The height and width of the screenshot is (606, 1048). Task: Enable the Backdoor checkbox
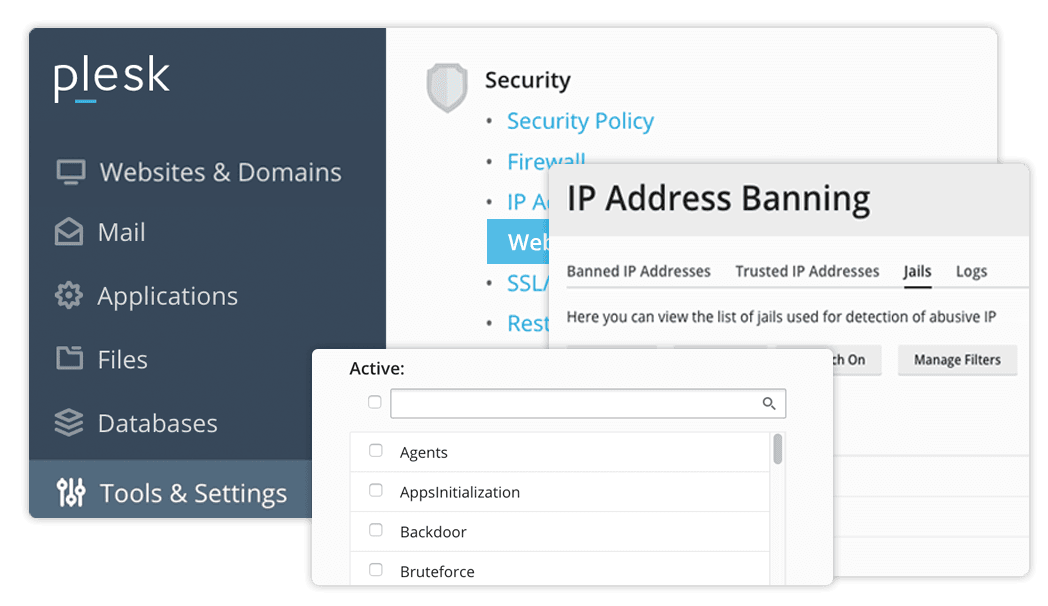(376, 531)
